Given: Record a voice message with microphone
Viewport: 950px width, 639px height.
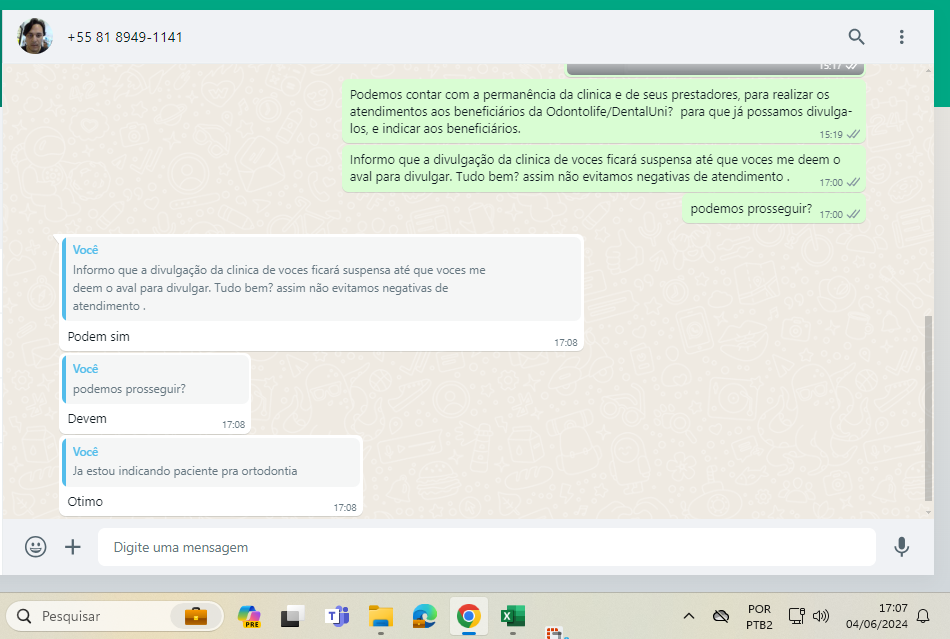Looking at the screenshot, I should click(902, 547).
